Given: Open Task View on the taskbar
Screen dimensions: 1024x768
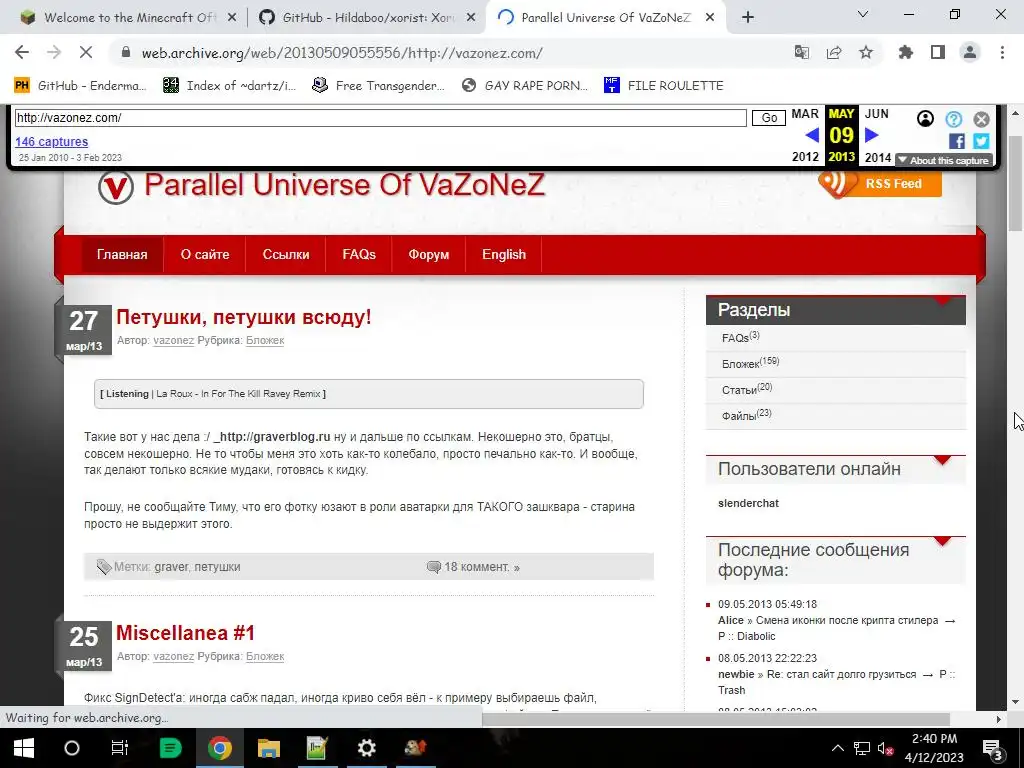Looking at the screenshot, I should [x=120, y=748].
